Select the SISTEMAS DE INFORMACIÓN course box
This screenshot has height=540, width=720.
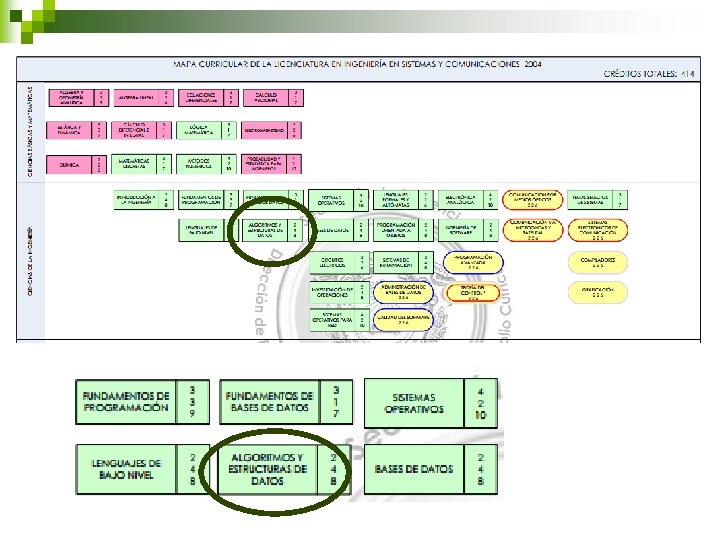[403, 262]
